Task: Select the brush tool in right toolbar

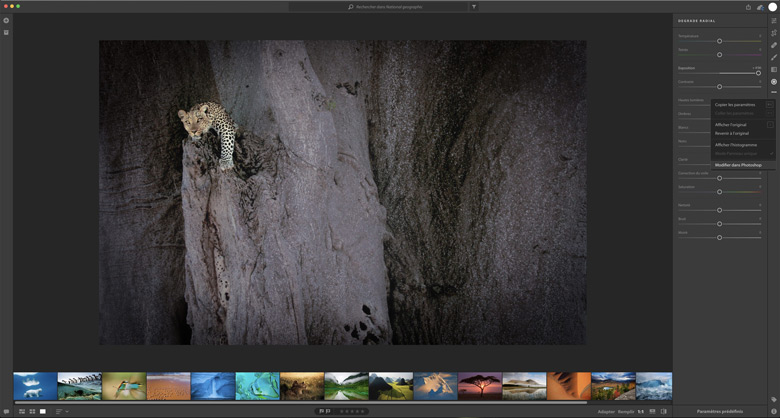Action: 774,57
